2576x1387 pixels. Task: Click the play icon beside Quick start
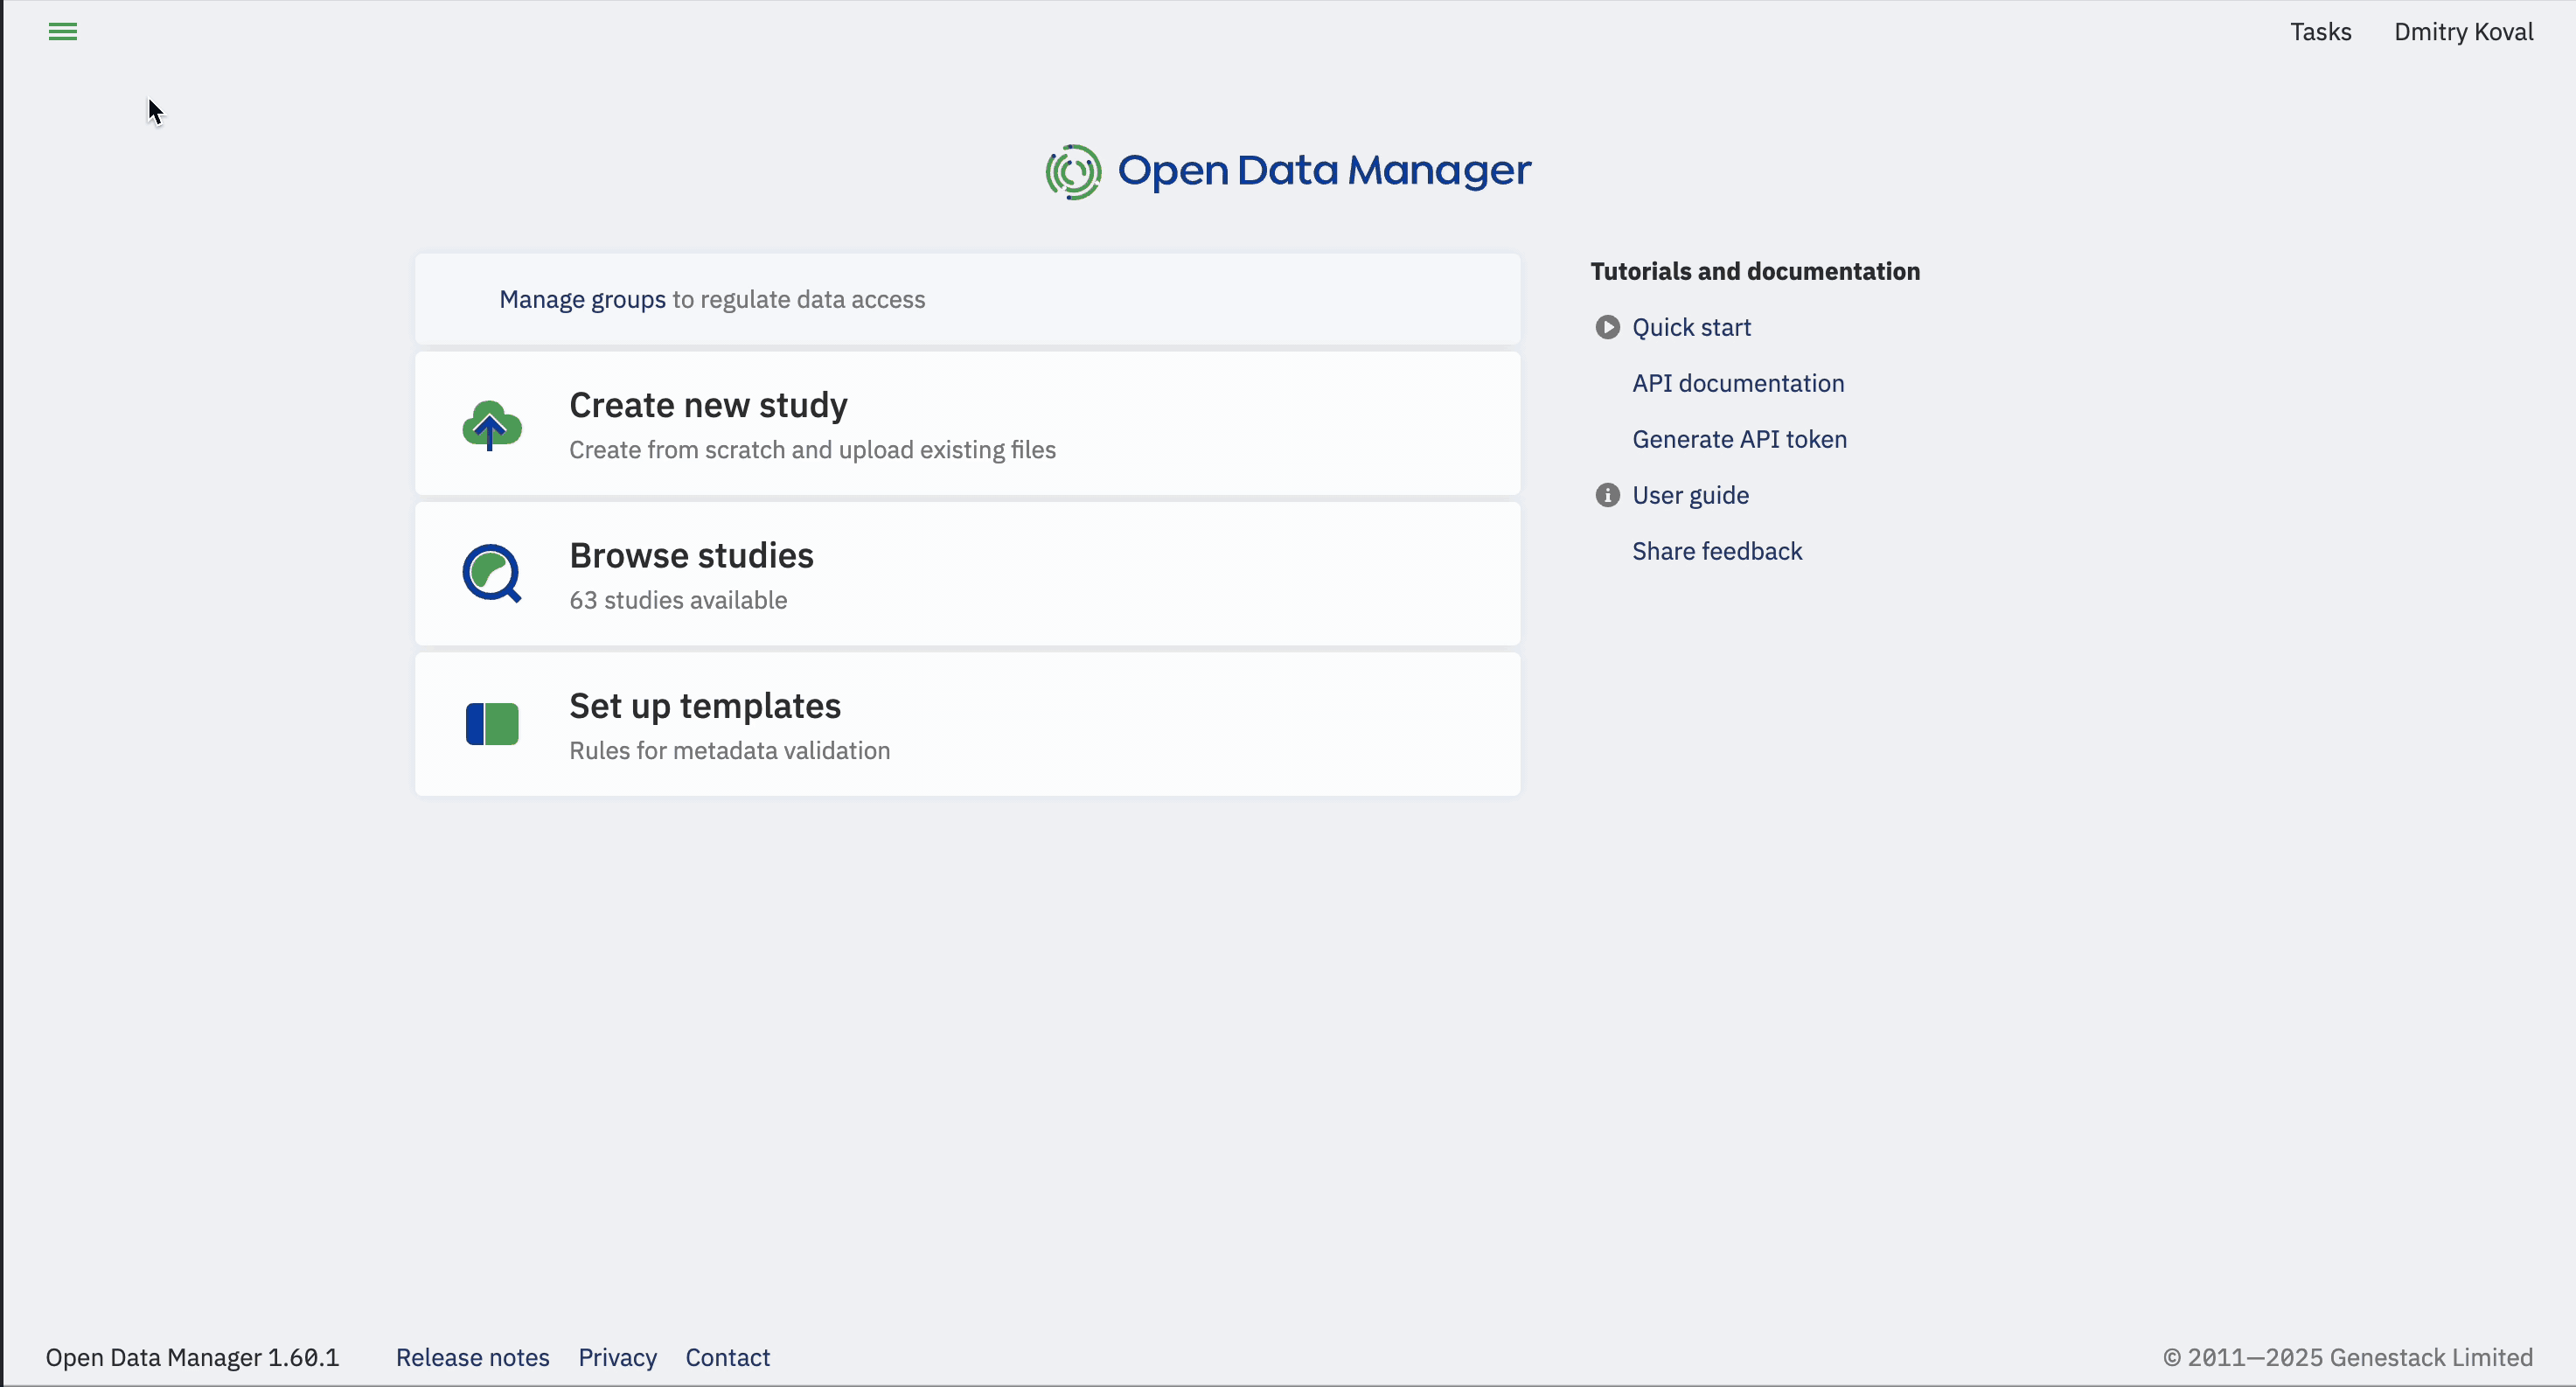coord(1607,327)
